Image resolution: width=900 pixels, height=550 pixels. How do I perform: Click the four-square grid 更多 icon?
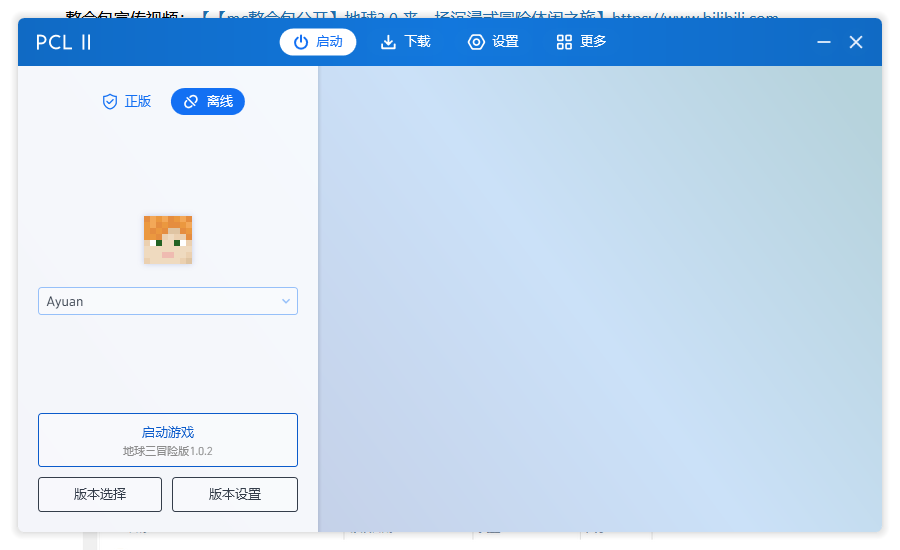564,42
